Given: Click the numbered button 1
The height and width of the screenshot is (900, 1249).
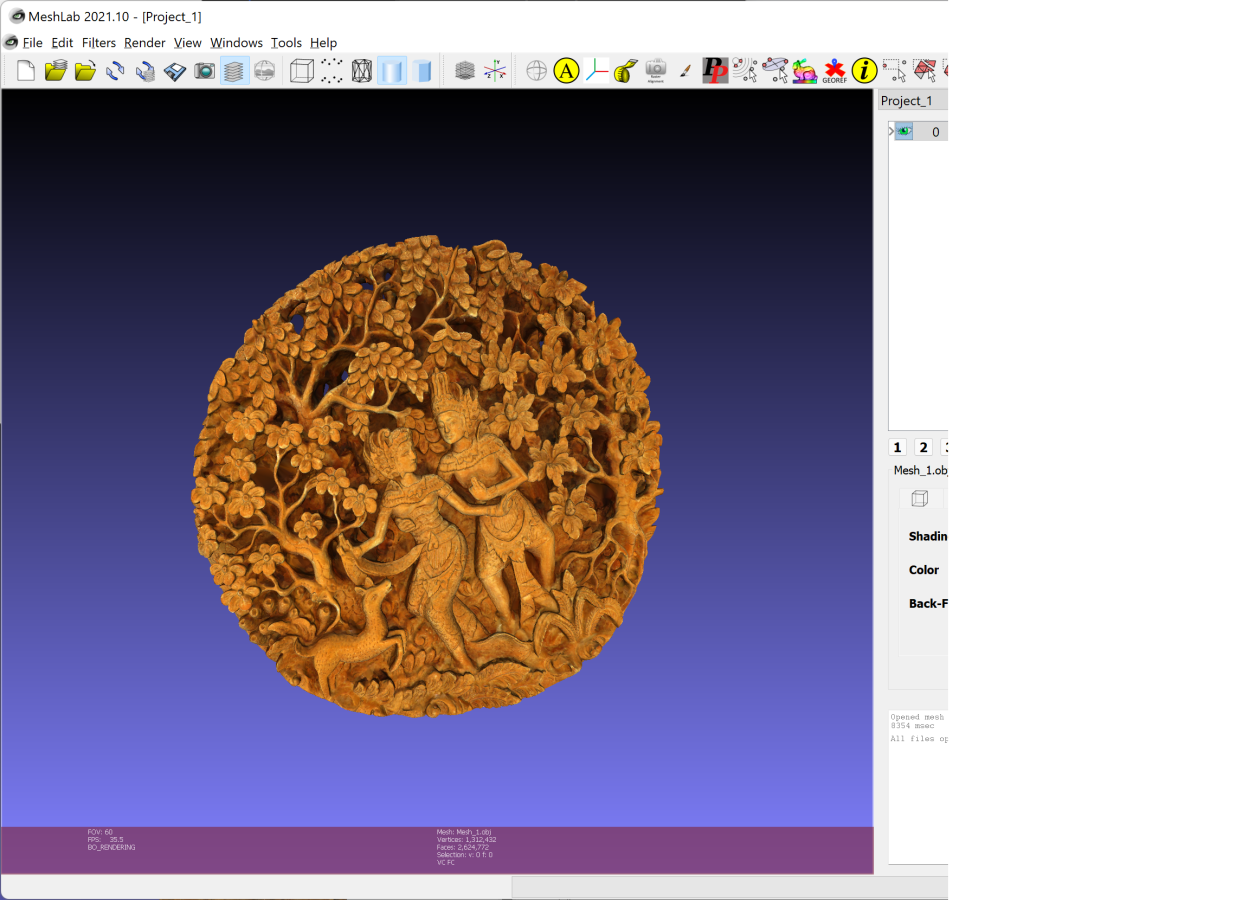Looking at the screenshot, I should (897, 448).
